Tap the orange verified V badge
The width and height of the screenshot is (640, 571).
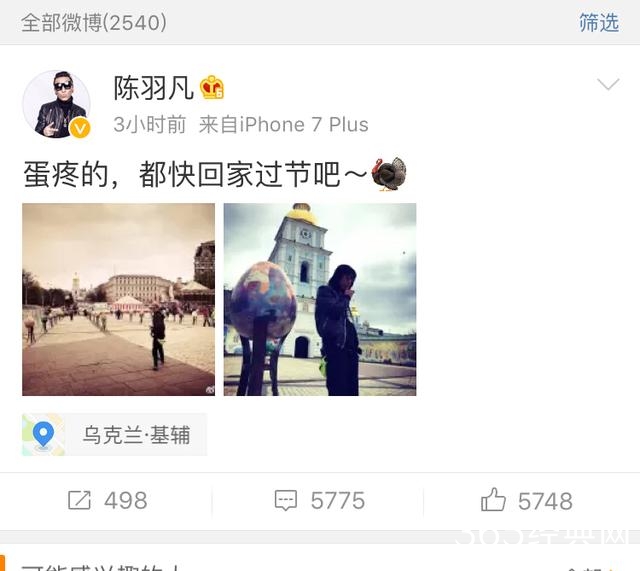[x=80, y=128]
